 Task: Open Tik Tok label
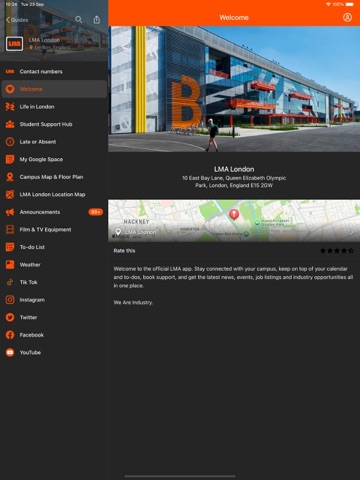28,282
